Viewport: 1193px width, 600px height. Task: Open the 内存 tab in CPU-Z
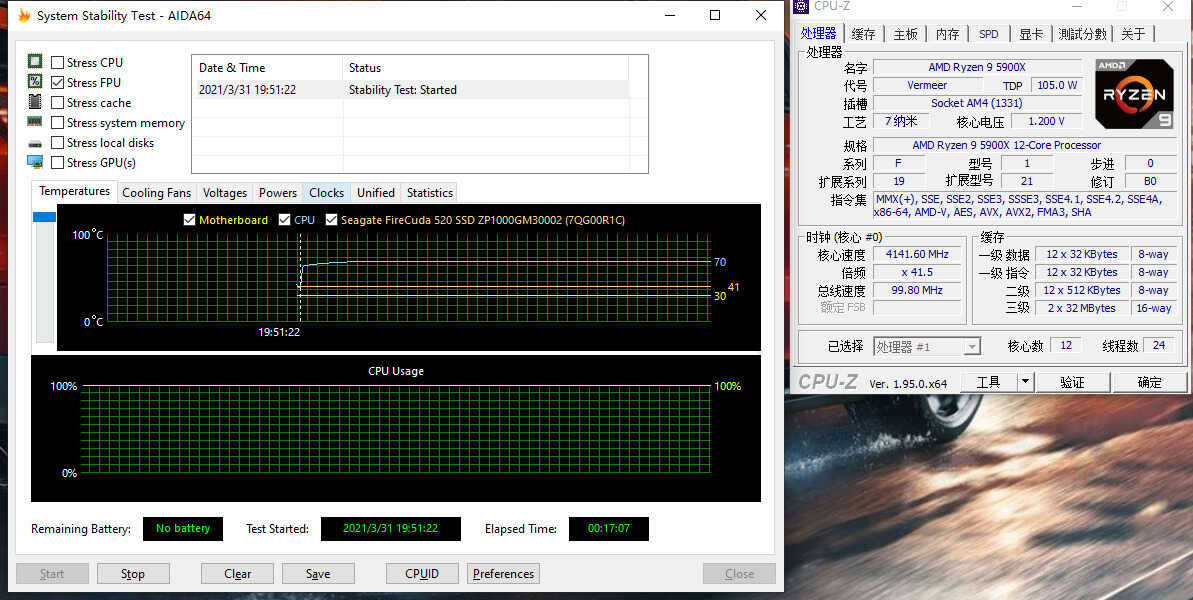(x=947, y=34)
